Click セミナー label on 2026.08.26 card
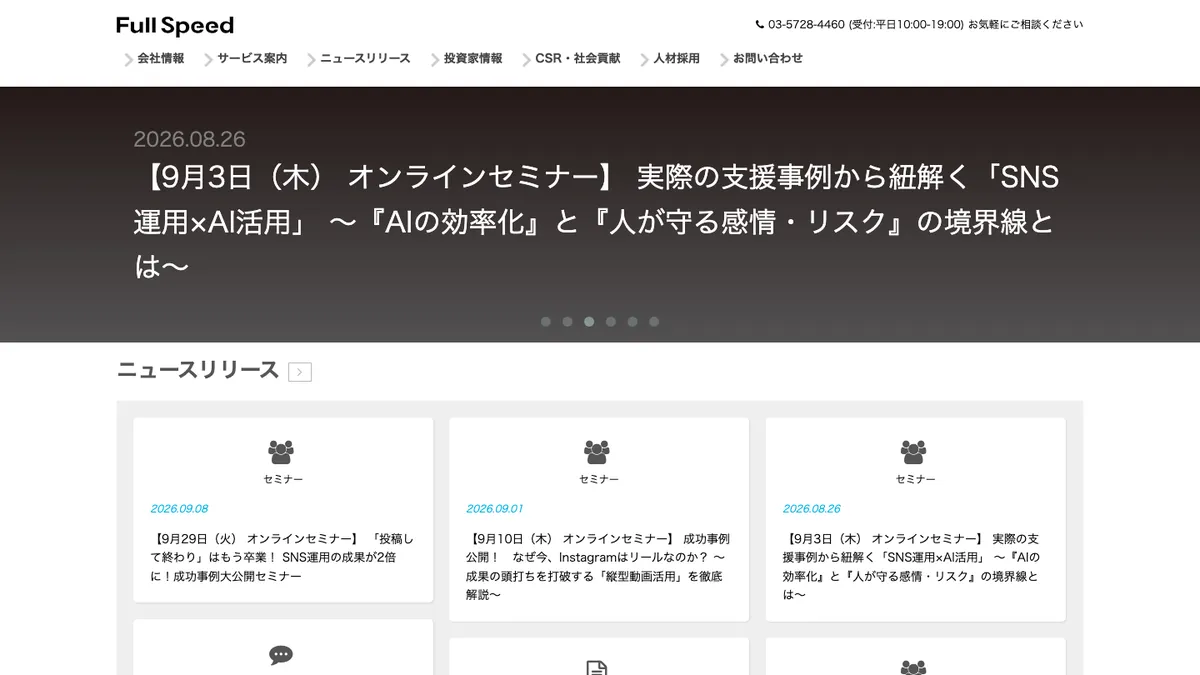 point(915,480)
